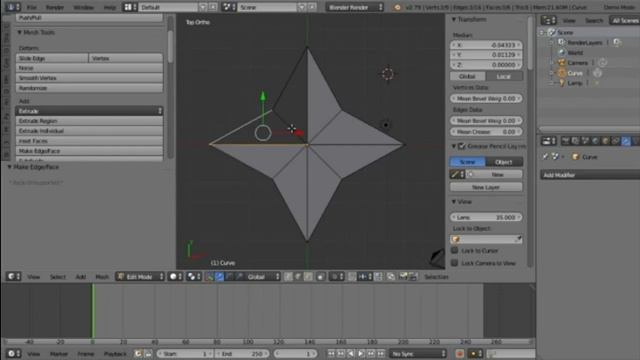The height and width of the screenshot is (360, 640).
Task: Open the Render tab in properties
Action: pyautogui.click(x=565, y=141)
